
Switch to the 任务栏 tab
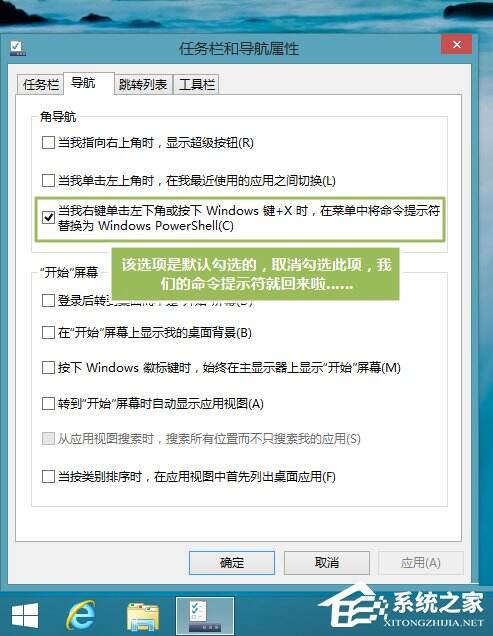point(40,85)
